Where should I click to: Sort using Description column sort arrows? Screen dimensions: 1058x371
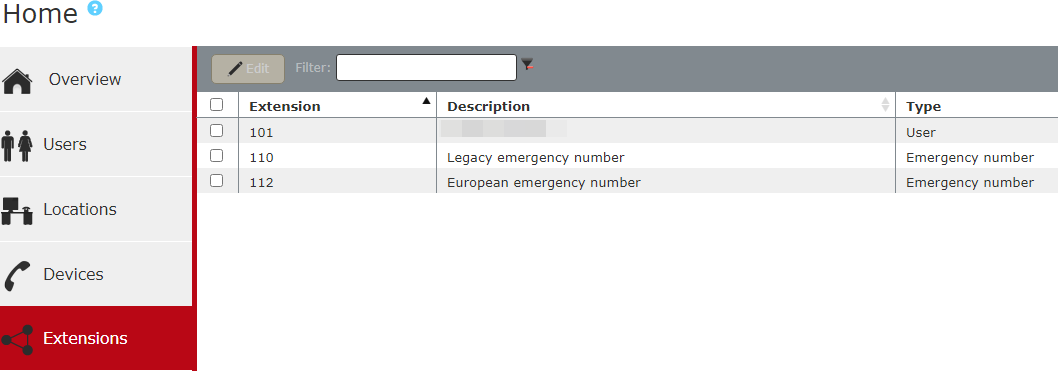click(x=885, y=105)
